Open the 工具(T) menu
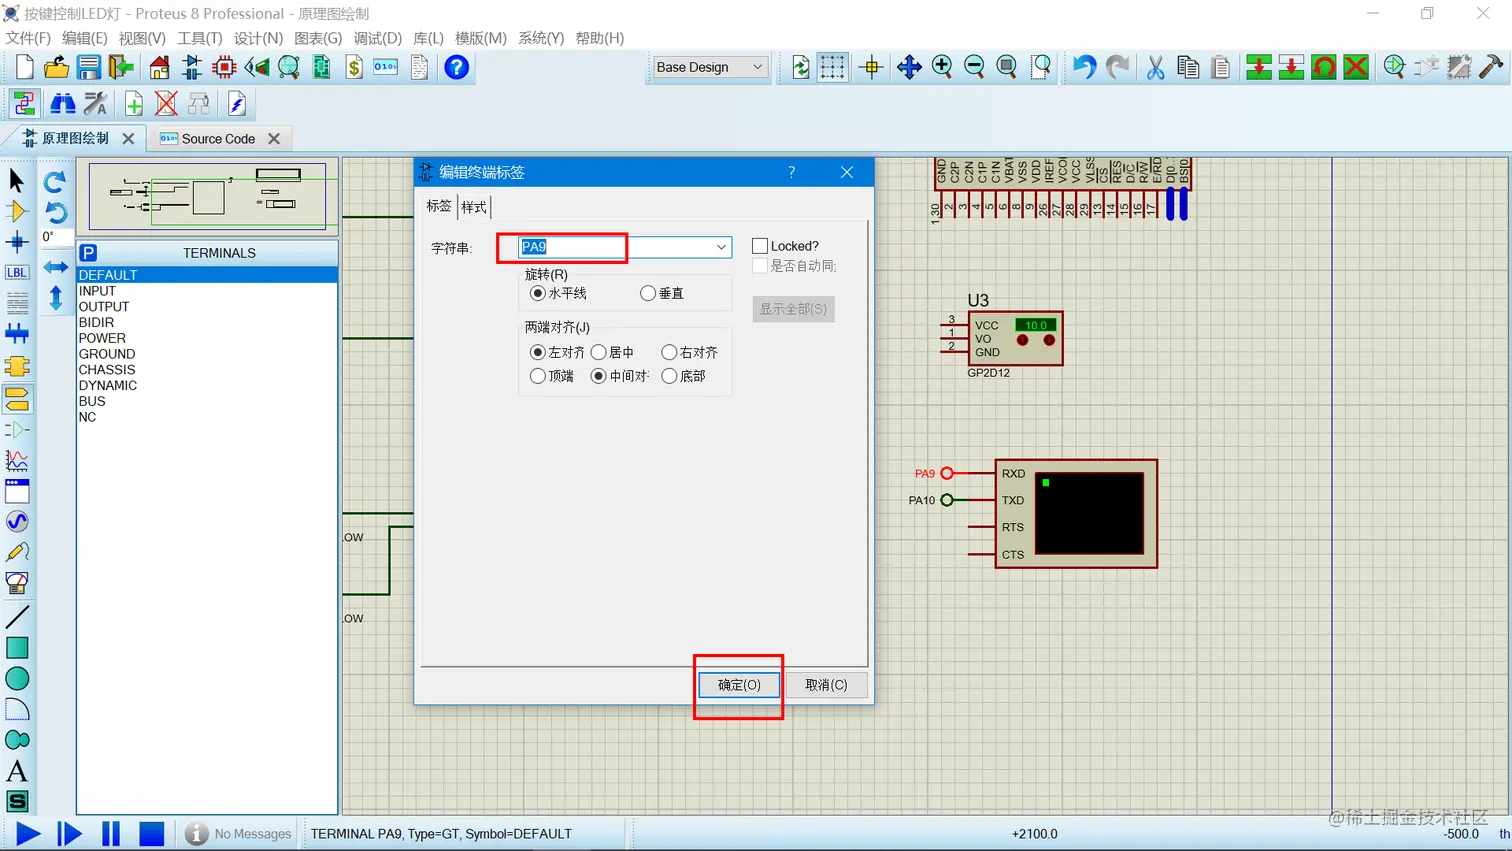The height and width of the screenshot is (851, 1512). coord(199,38)
